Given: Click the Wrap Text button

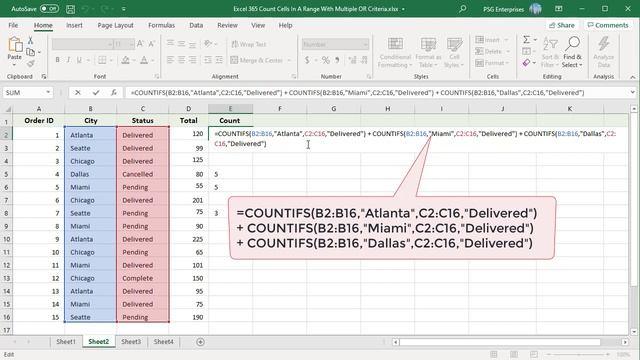Looking at the screenshot, I should coord(249,44).
